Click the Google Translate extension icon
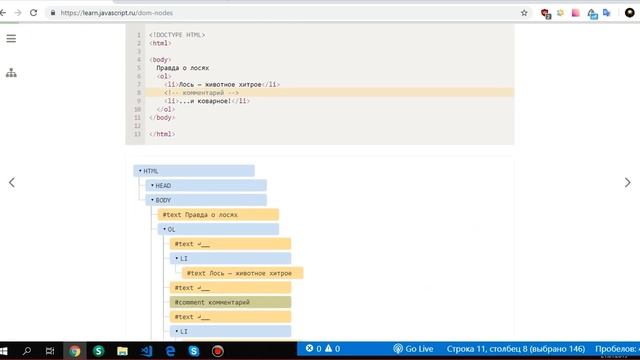Viewport: 640px width, 360px height. click(x=607, y=13)
